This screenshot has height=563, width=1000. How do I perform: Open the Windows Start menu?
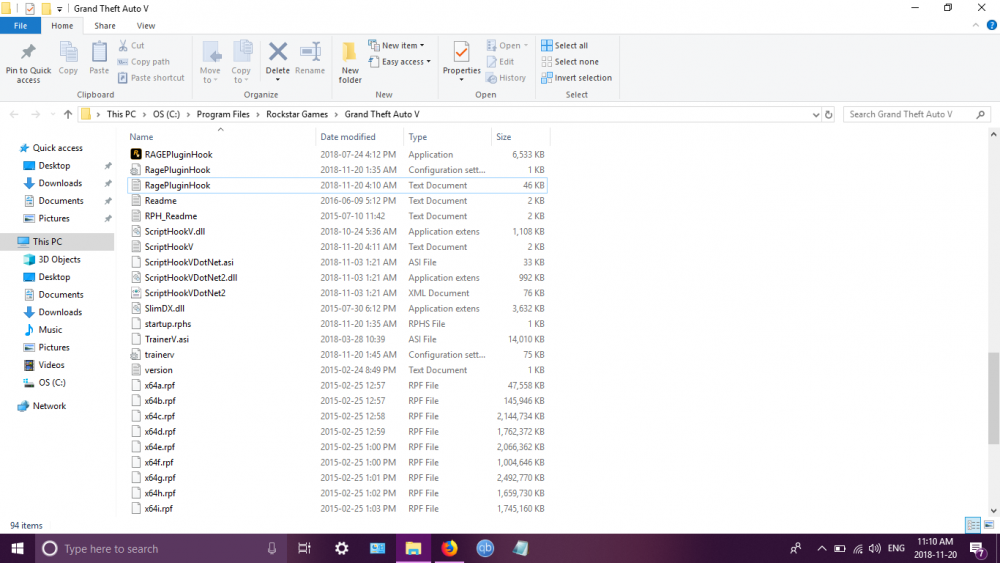(x=17, y=548)
